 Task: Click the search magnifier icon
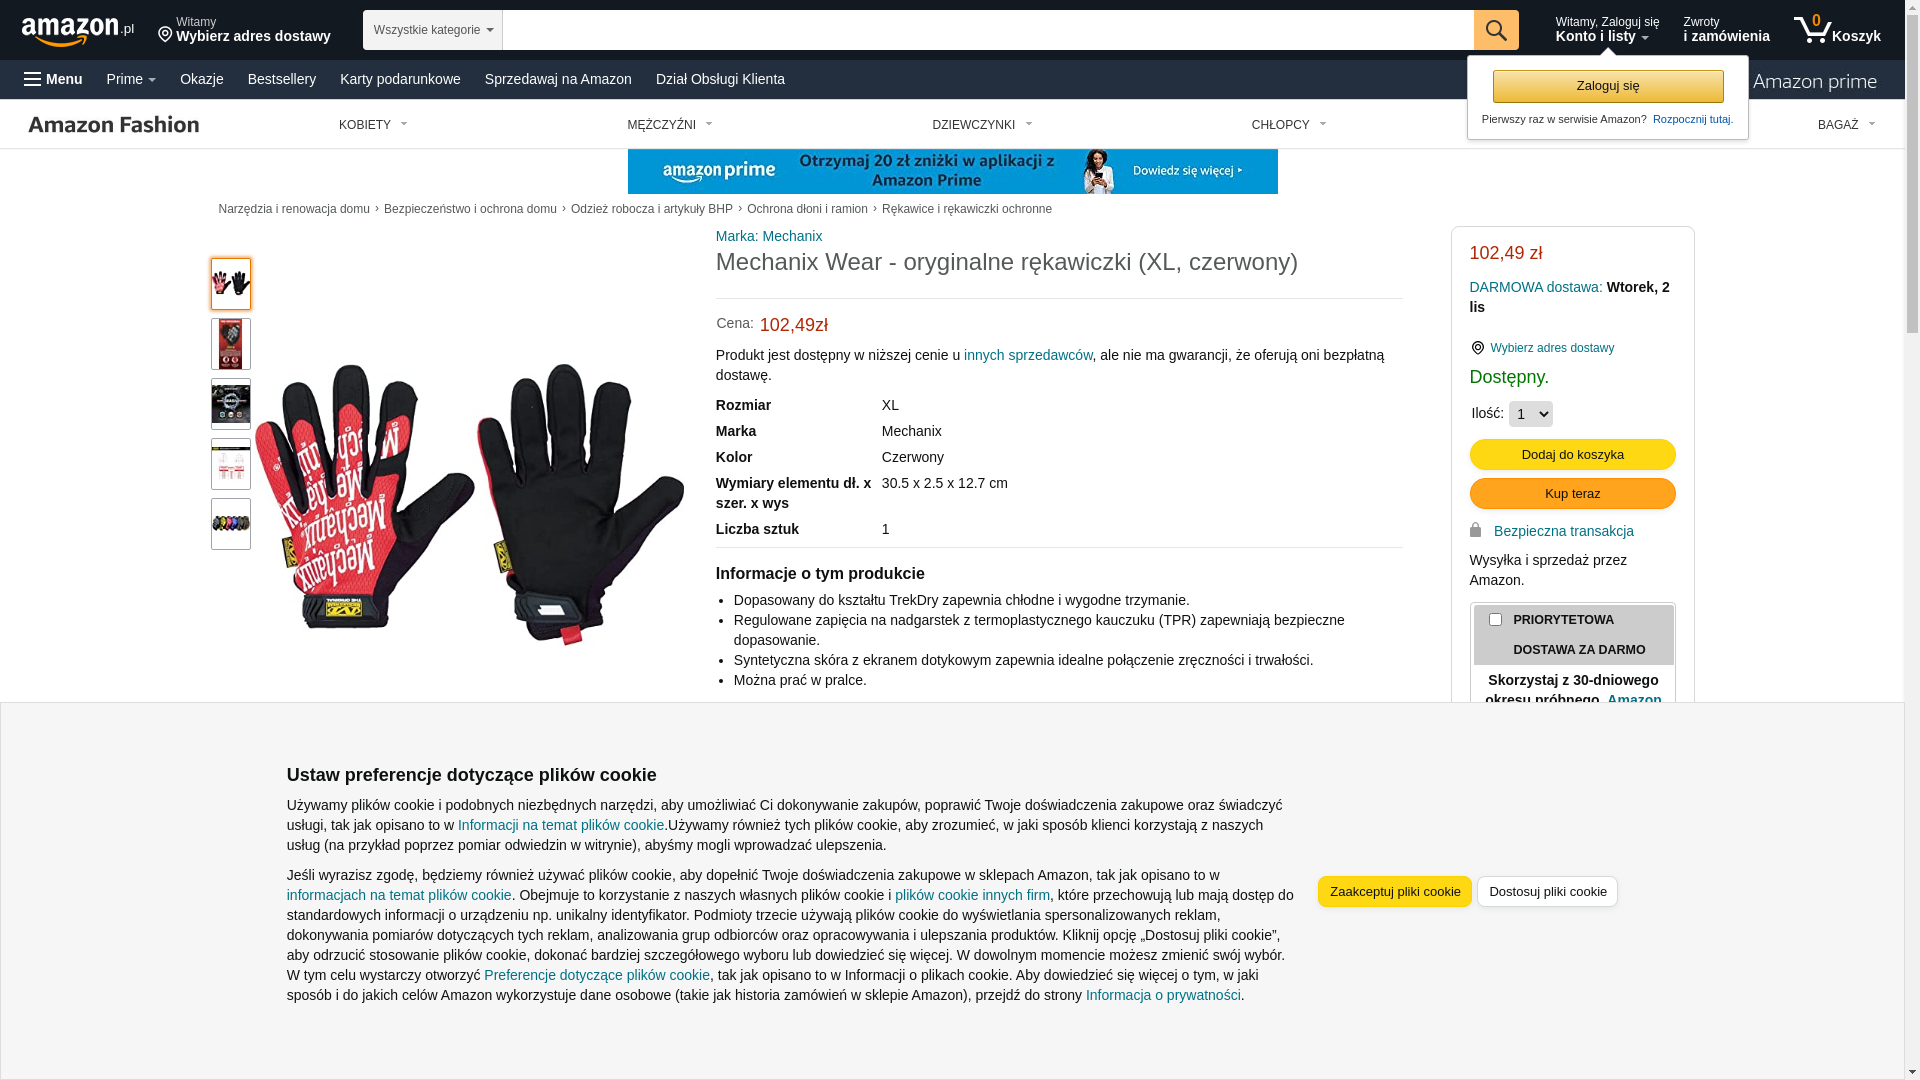(1496, 30)
